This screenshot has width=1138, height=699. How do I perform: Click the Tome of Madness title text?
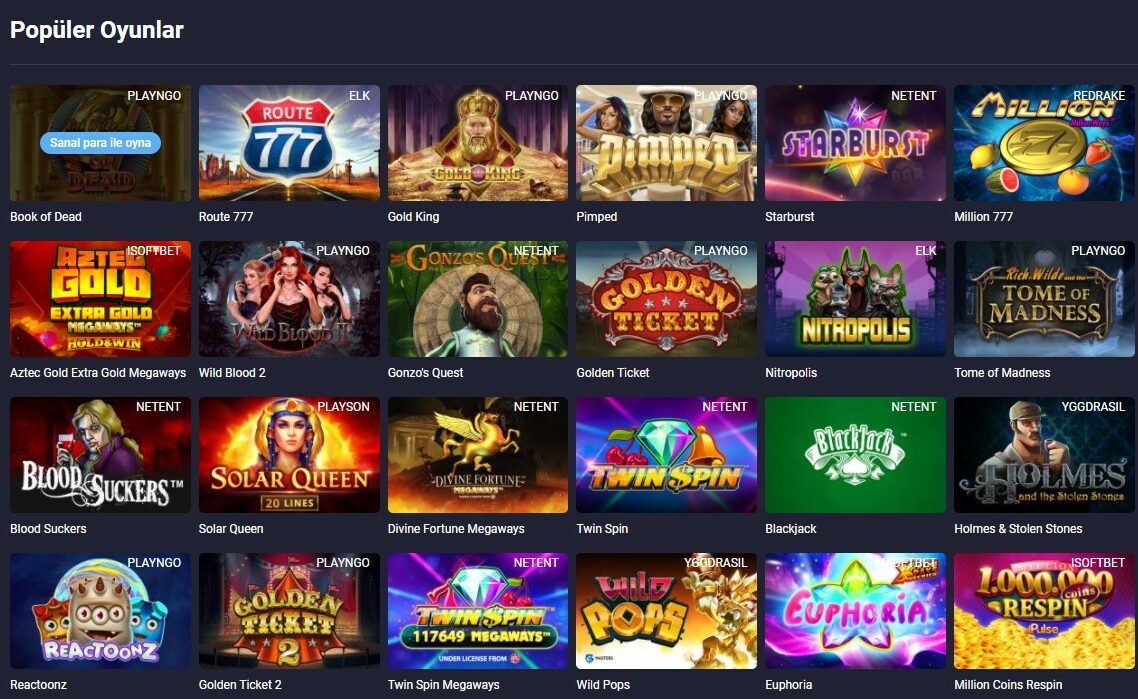click(1002, 372)
